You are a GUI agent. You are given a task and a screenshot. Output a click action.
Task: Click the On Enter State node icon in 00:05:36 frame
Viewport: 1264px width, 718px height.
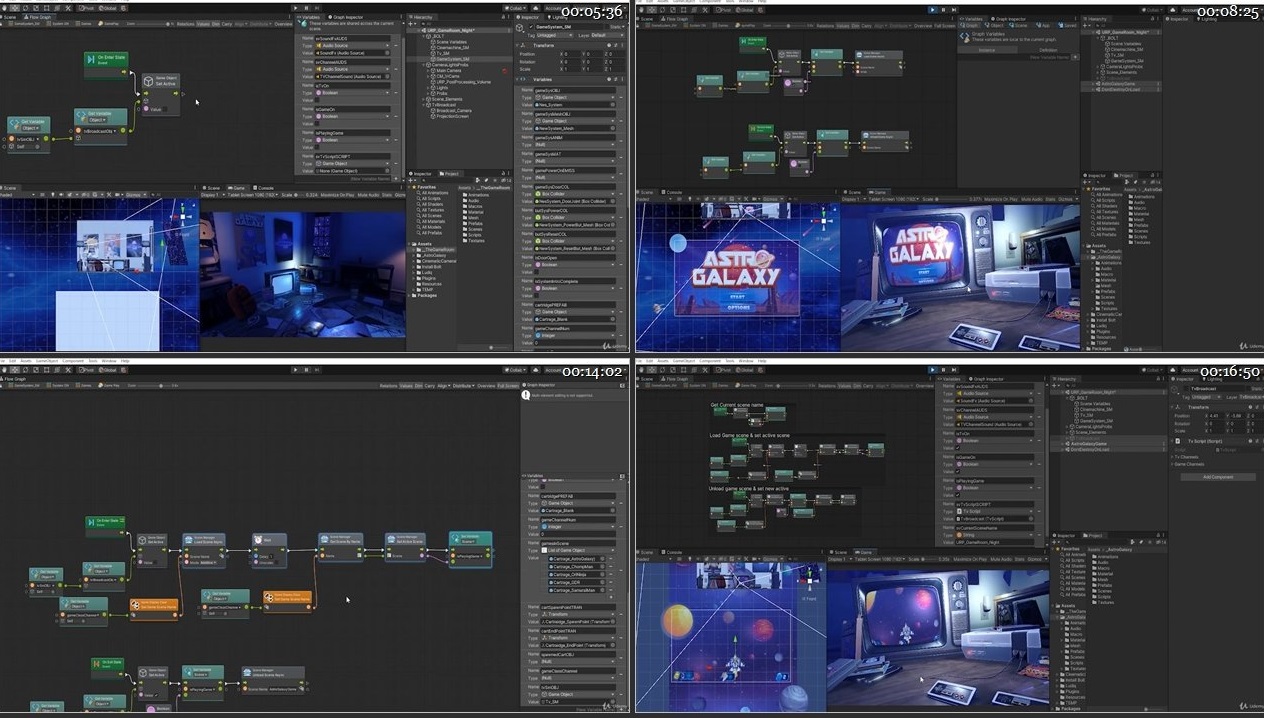[92, 59]
